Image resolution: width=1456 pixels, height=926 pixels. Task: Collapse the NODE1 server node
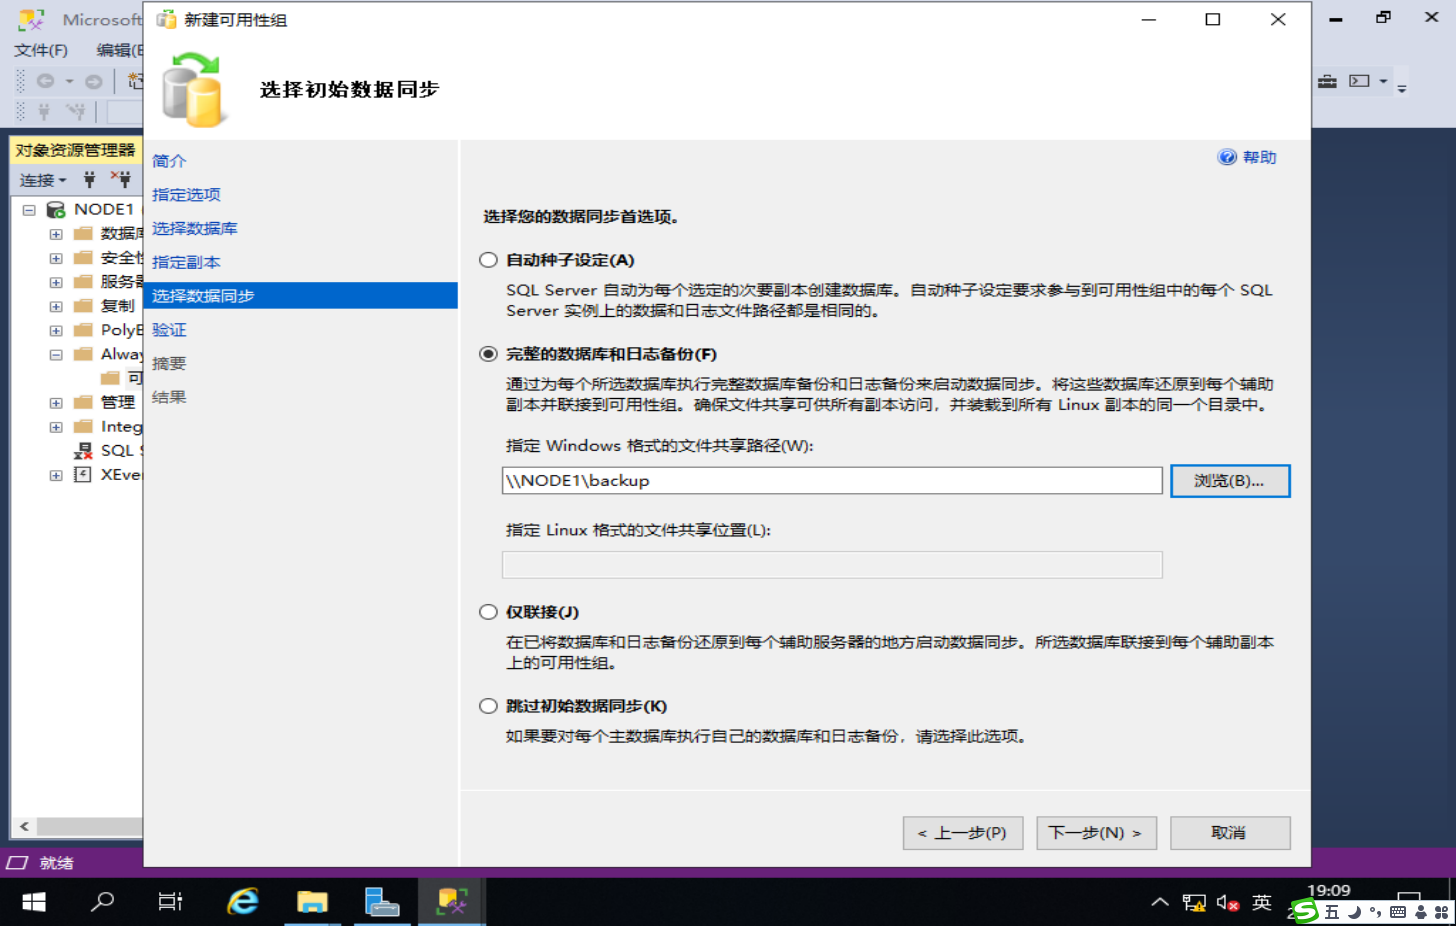(29, 209)
